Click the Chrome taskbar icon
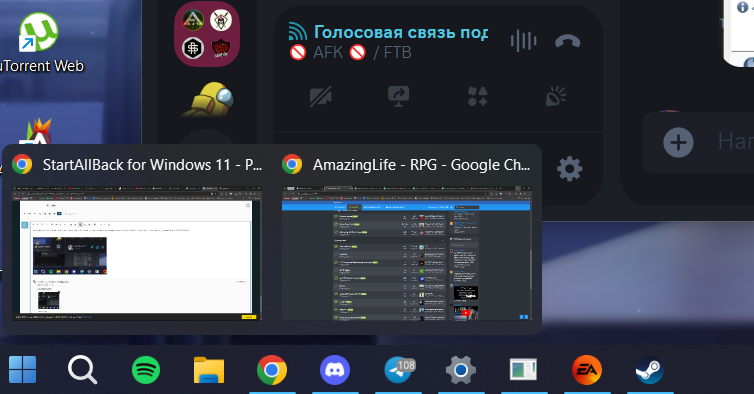754x394 pixels. point(272,370)
